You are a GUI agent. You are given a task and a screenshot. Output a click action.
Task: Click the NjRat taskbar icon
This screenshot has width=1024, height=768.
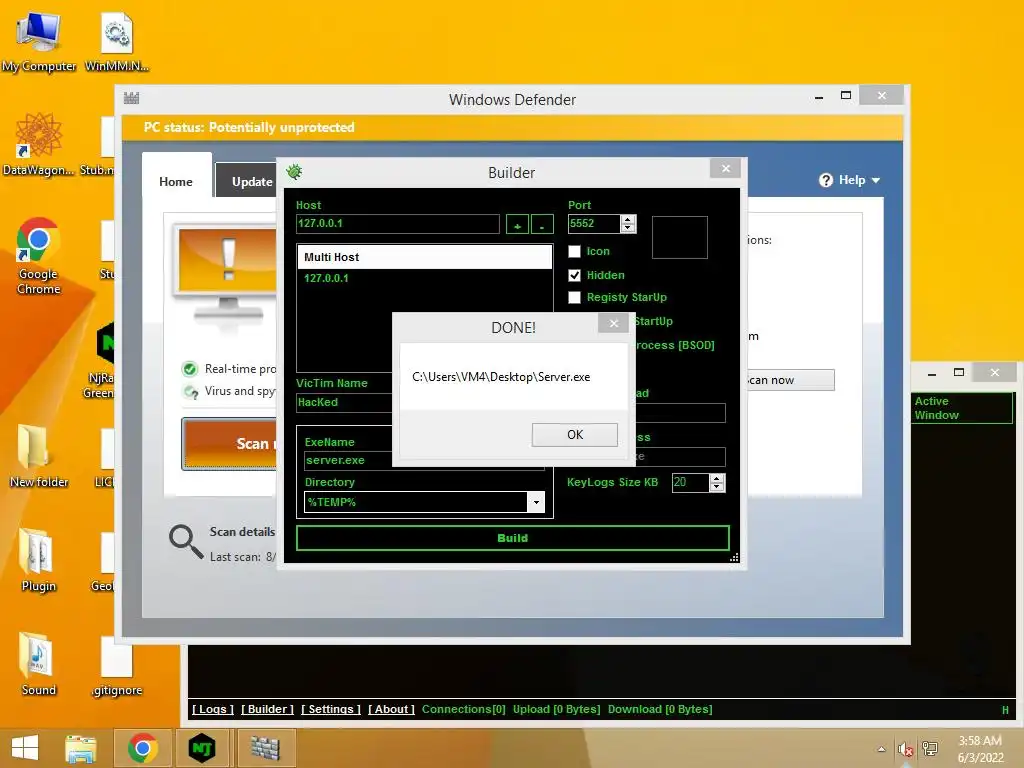(x=202, y=748)
